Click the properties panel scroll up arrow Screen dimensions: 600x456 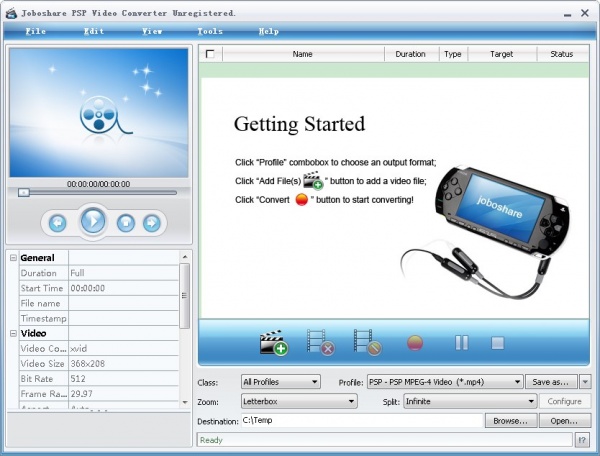[x=185, y=257]
